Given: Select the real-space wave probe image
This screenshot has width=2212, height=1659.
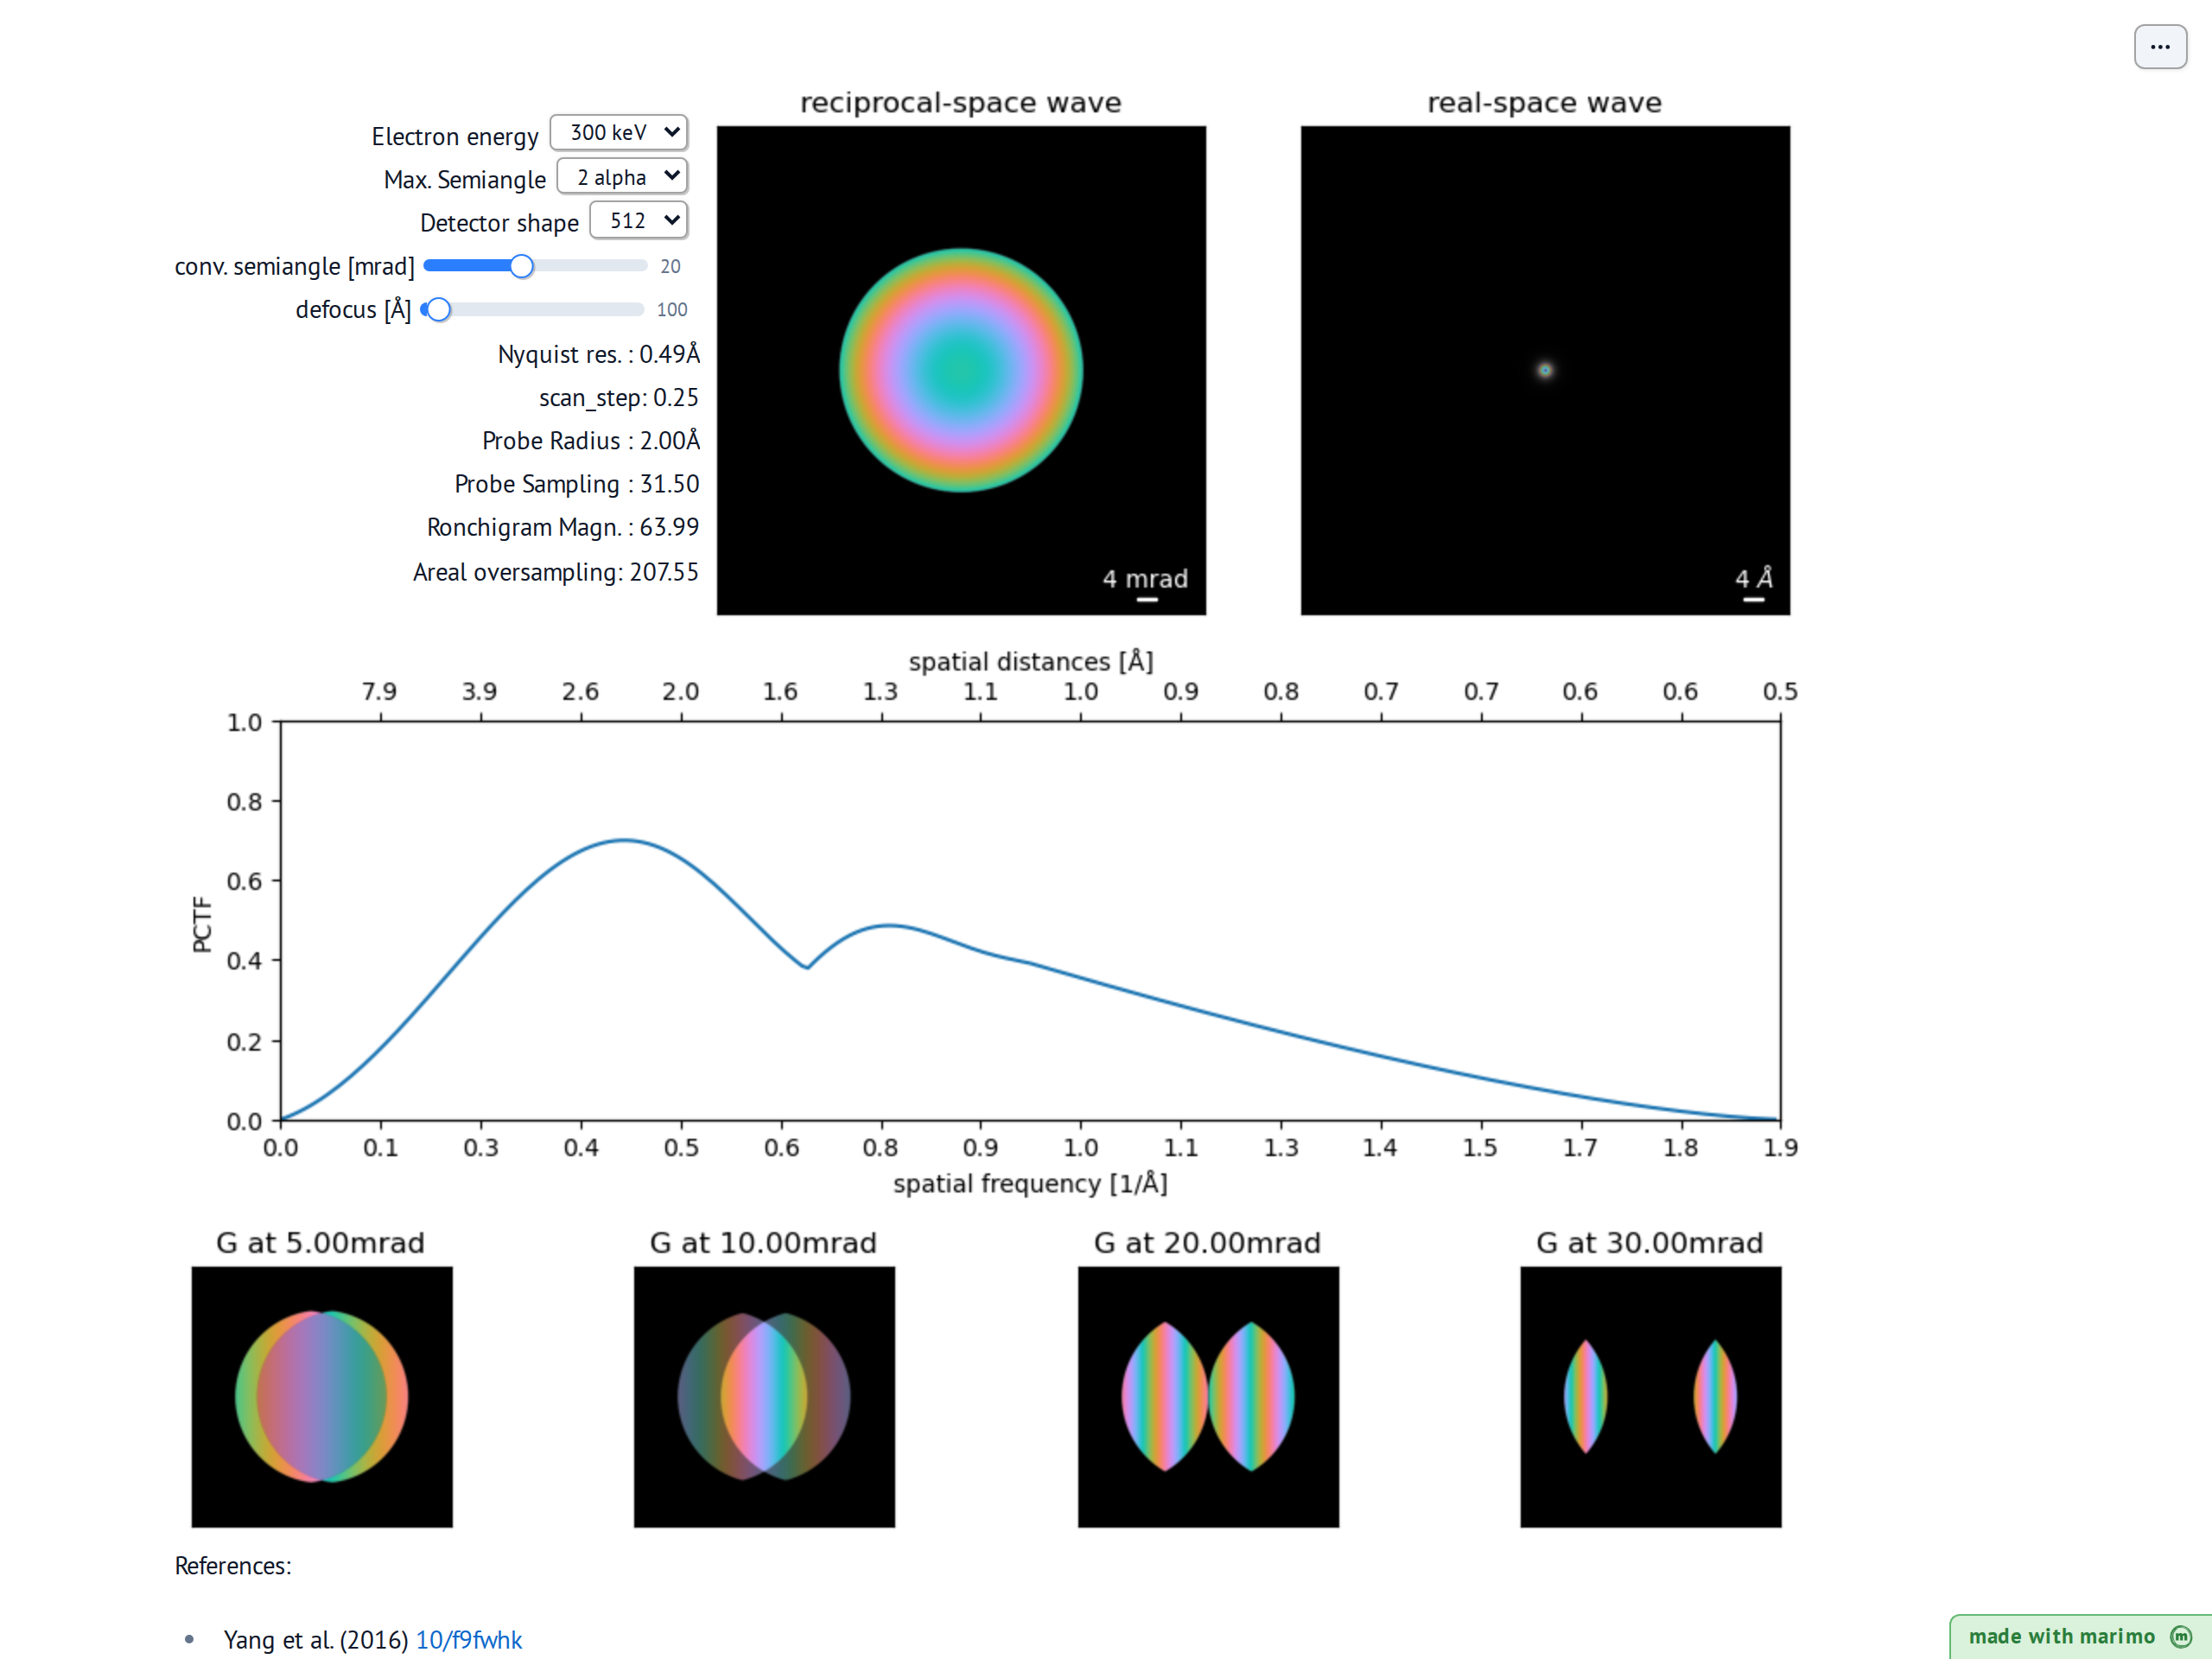Looking at the screenshot, I should click(1545, 370).
